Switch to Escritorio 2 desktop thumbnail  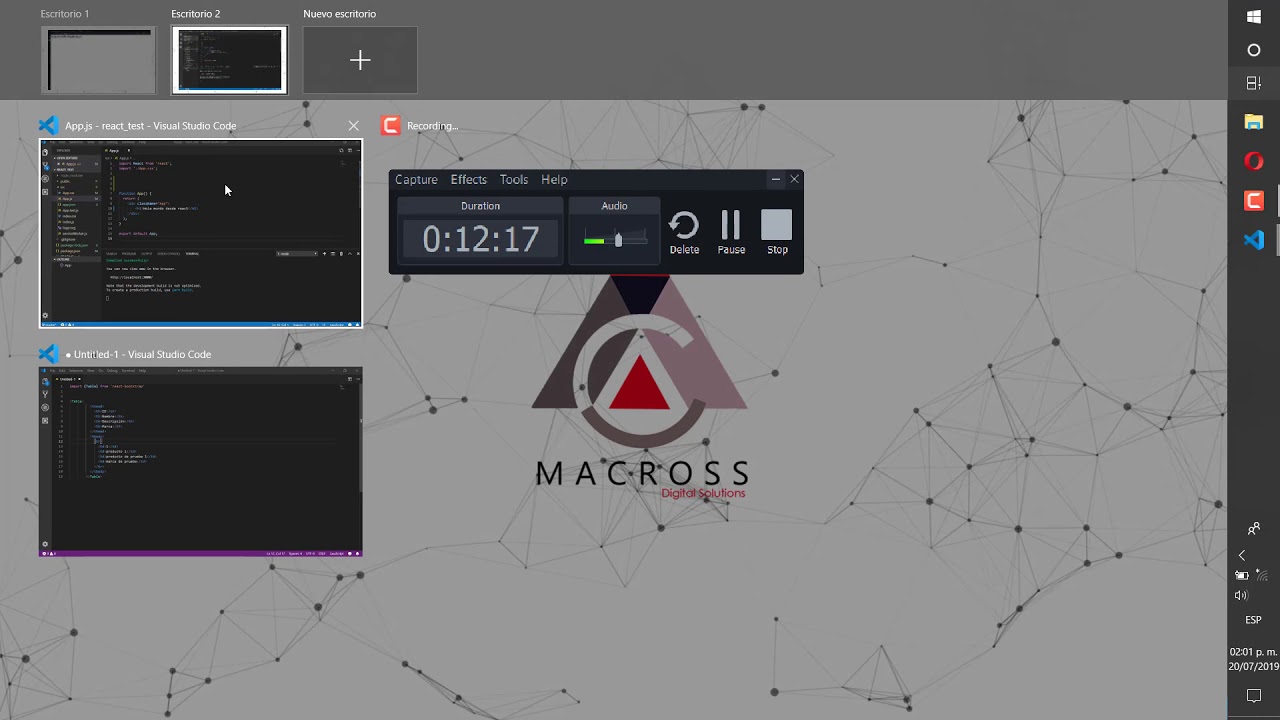pos(229,61)
